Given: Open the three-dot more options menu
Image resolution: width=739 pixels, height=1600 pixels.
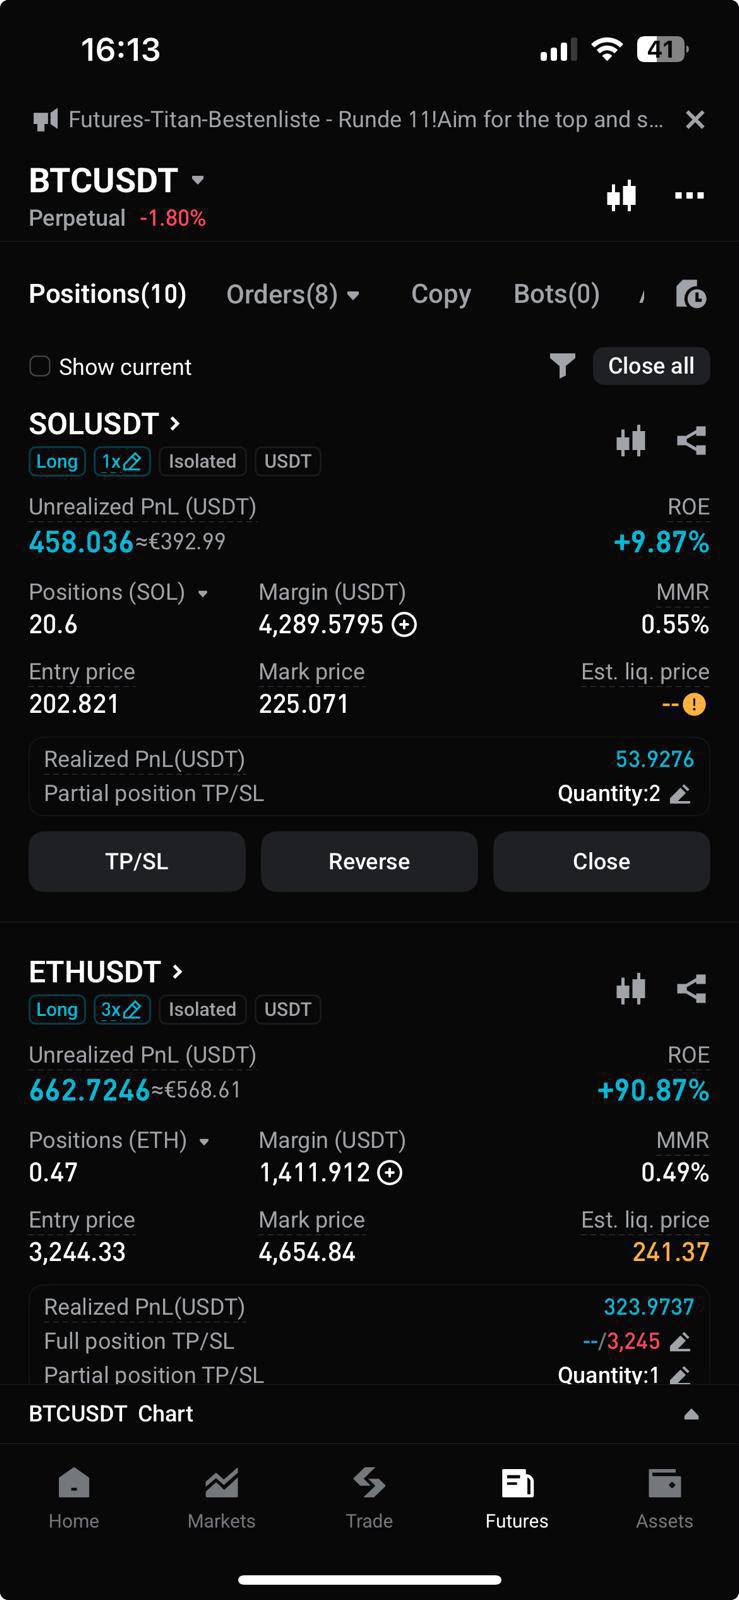Looking at the screenshot, I should pos(689,195).
